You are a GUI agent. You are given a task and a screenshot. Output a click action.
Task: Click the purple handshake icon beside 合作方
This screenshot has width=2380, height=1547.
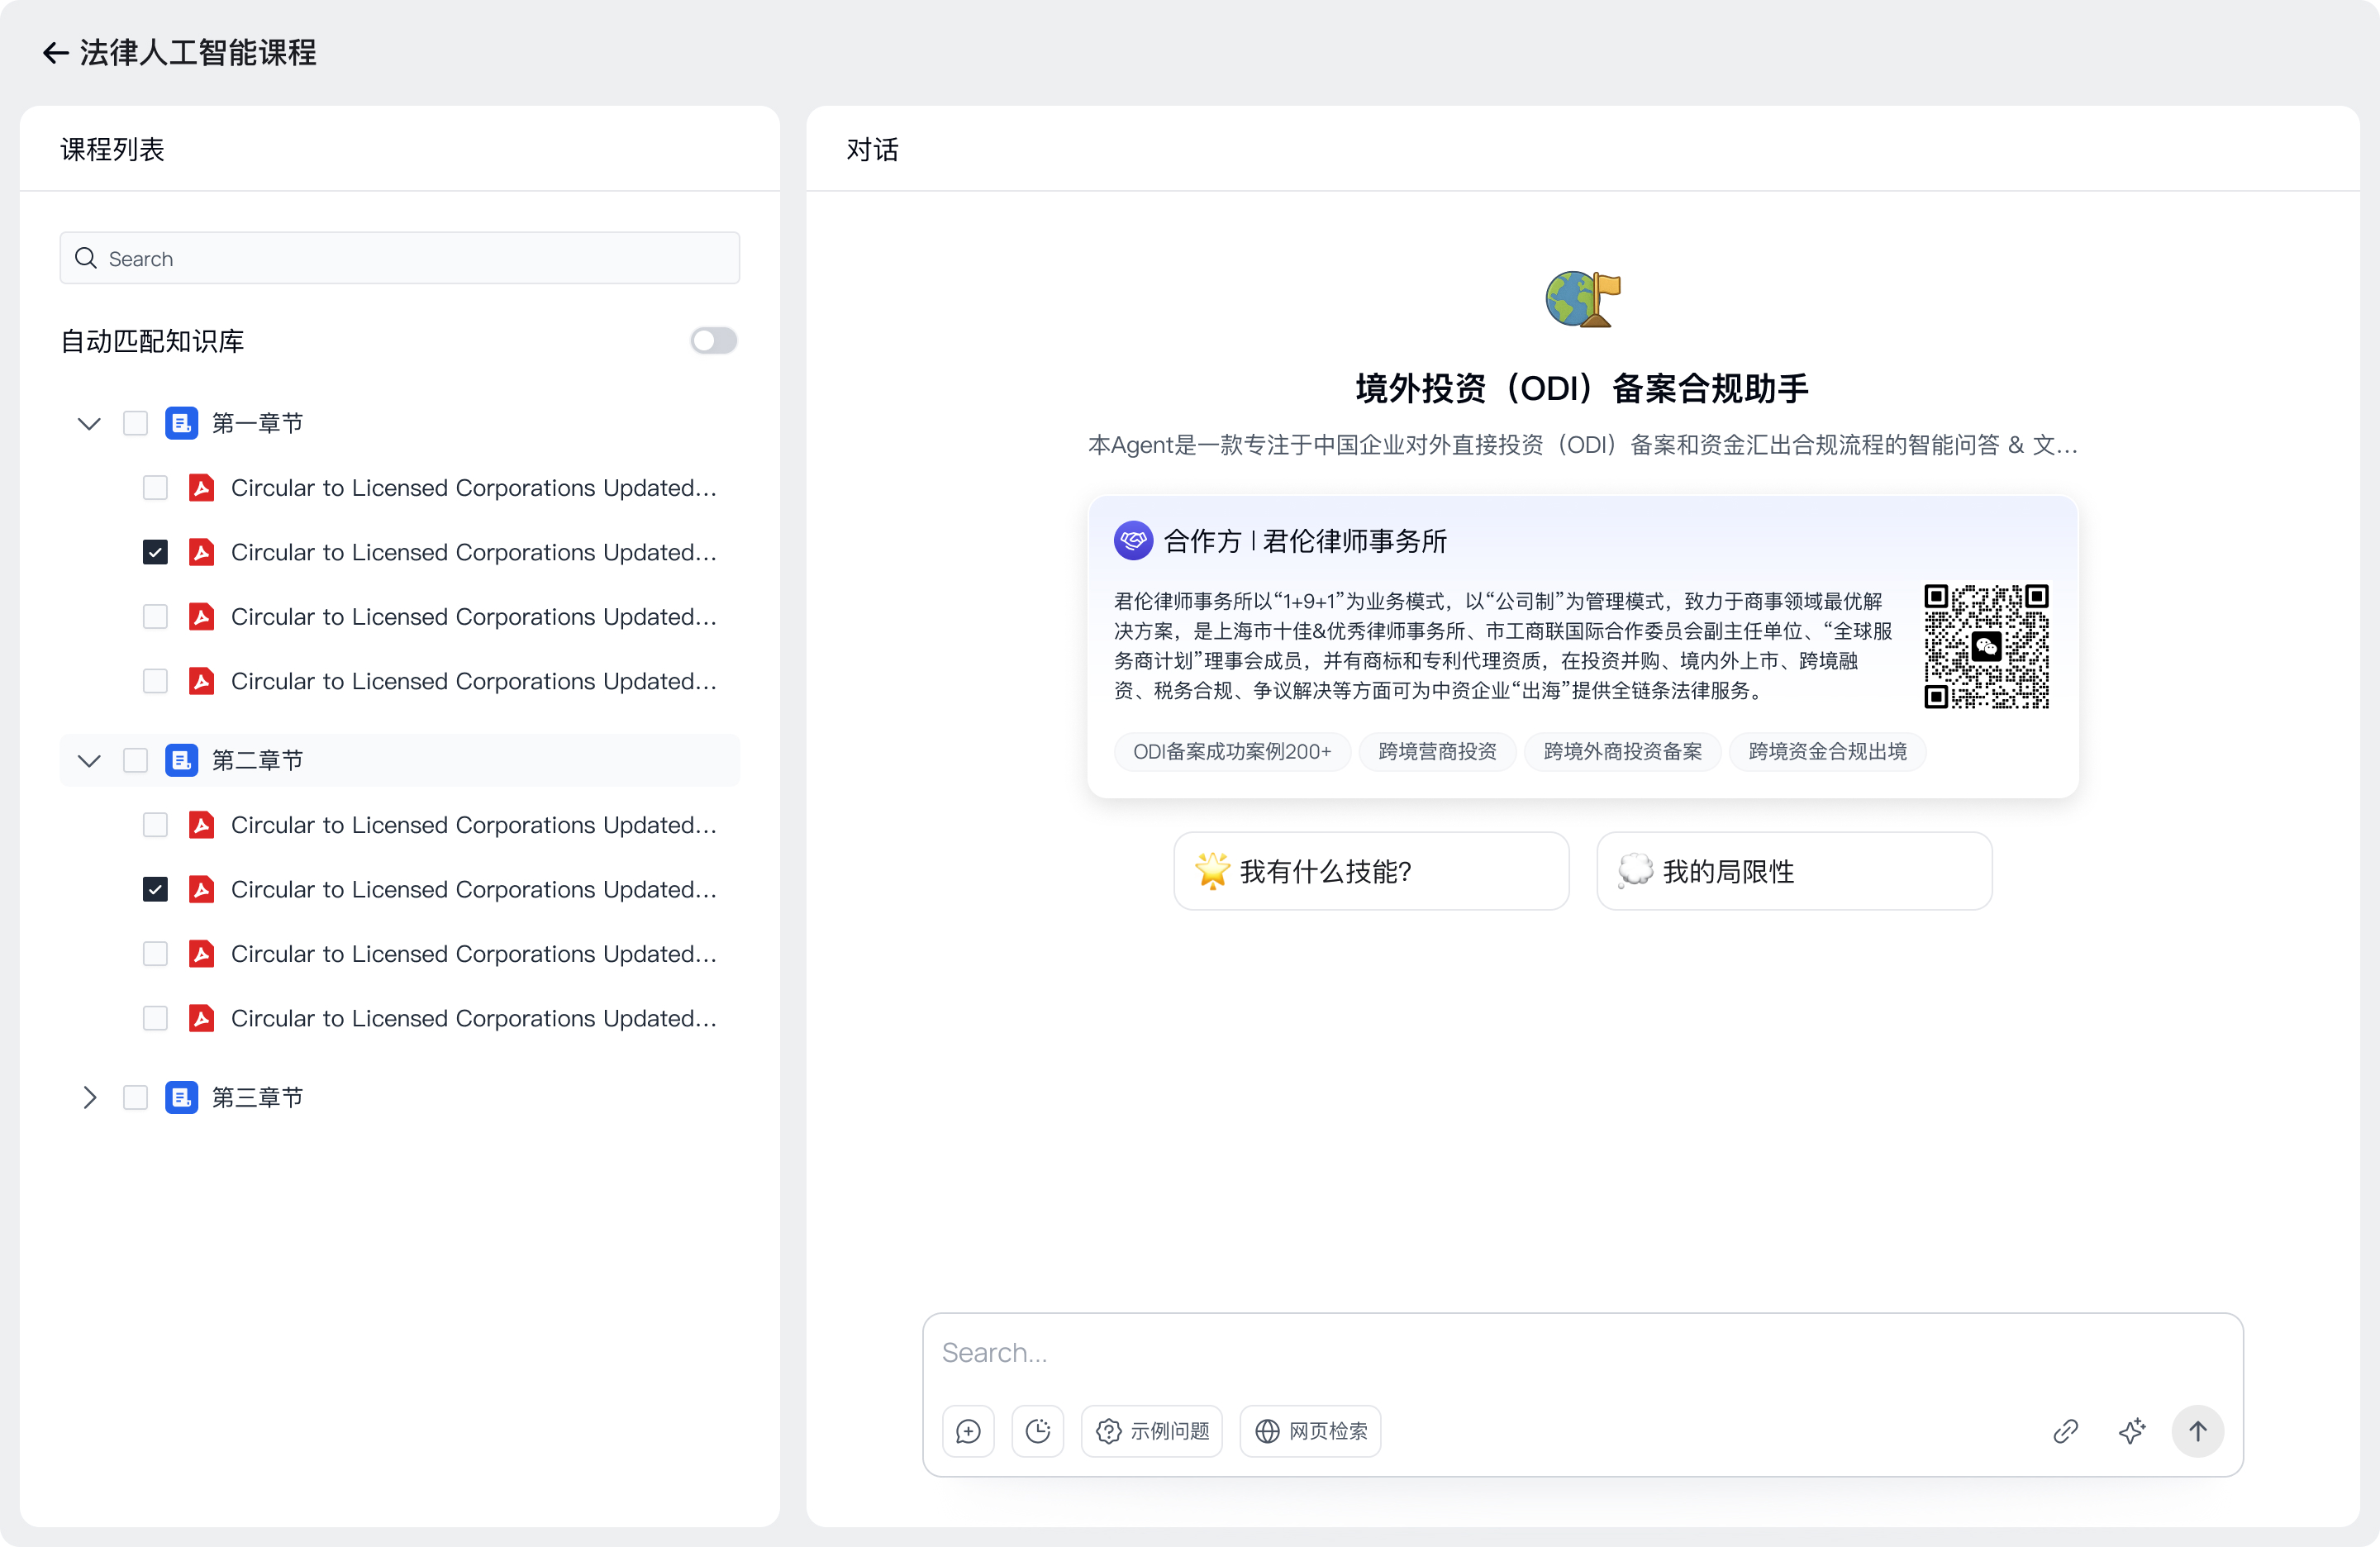coord(1133,541)
